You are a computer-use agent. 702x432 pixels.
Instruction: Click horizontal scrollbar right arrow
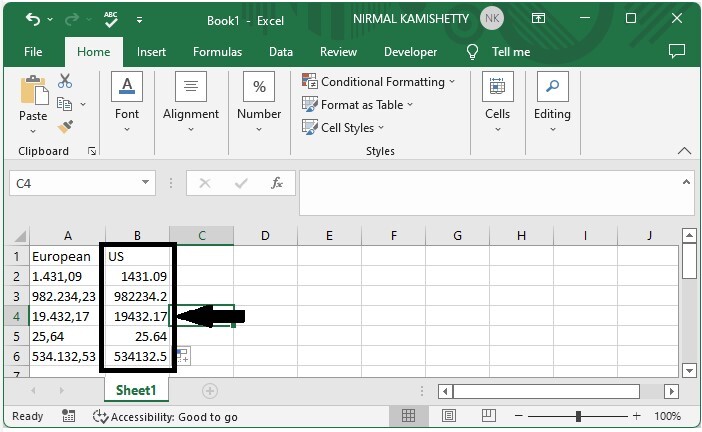tap(671, 391)
